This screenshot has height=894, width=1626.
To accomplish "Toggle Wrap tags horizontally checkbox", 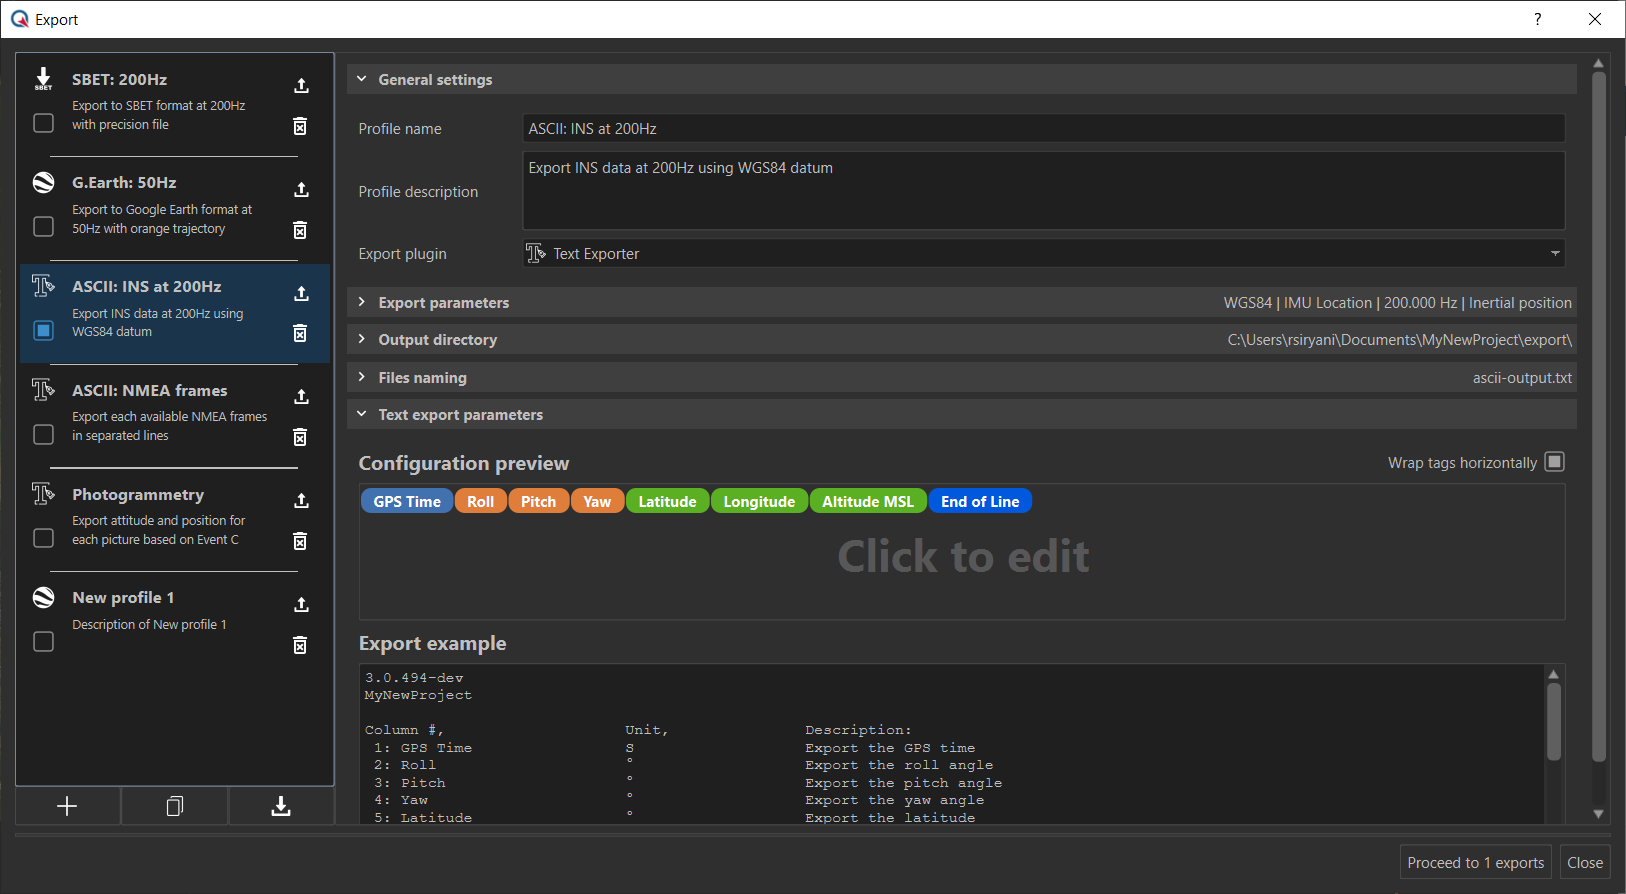I will 1554,462.
